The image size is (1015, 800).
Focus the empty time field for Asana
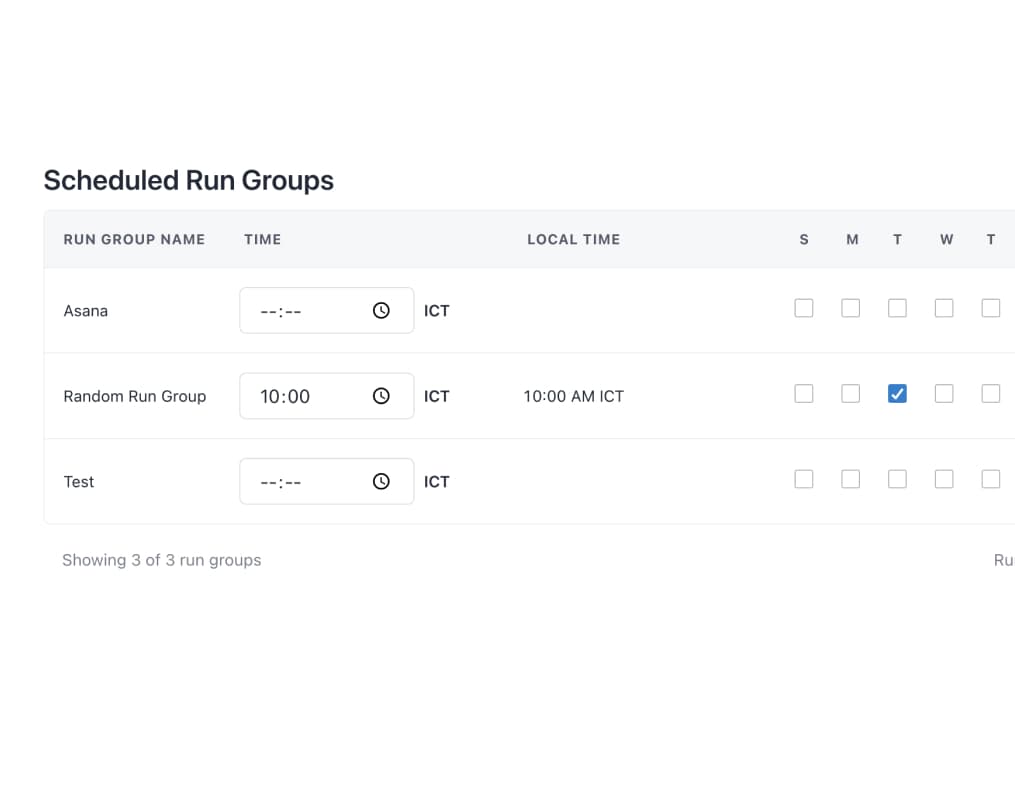tap(326, 311)
